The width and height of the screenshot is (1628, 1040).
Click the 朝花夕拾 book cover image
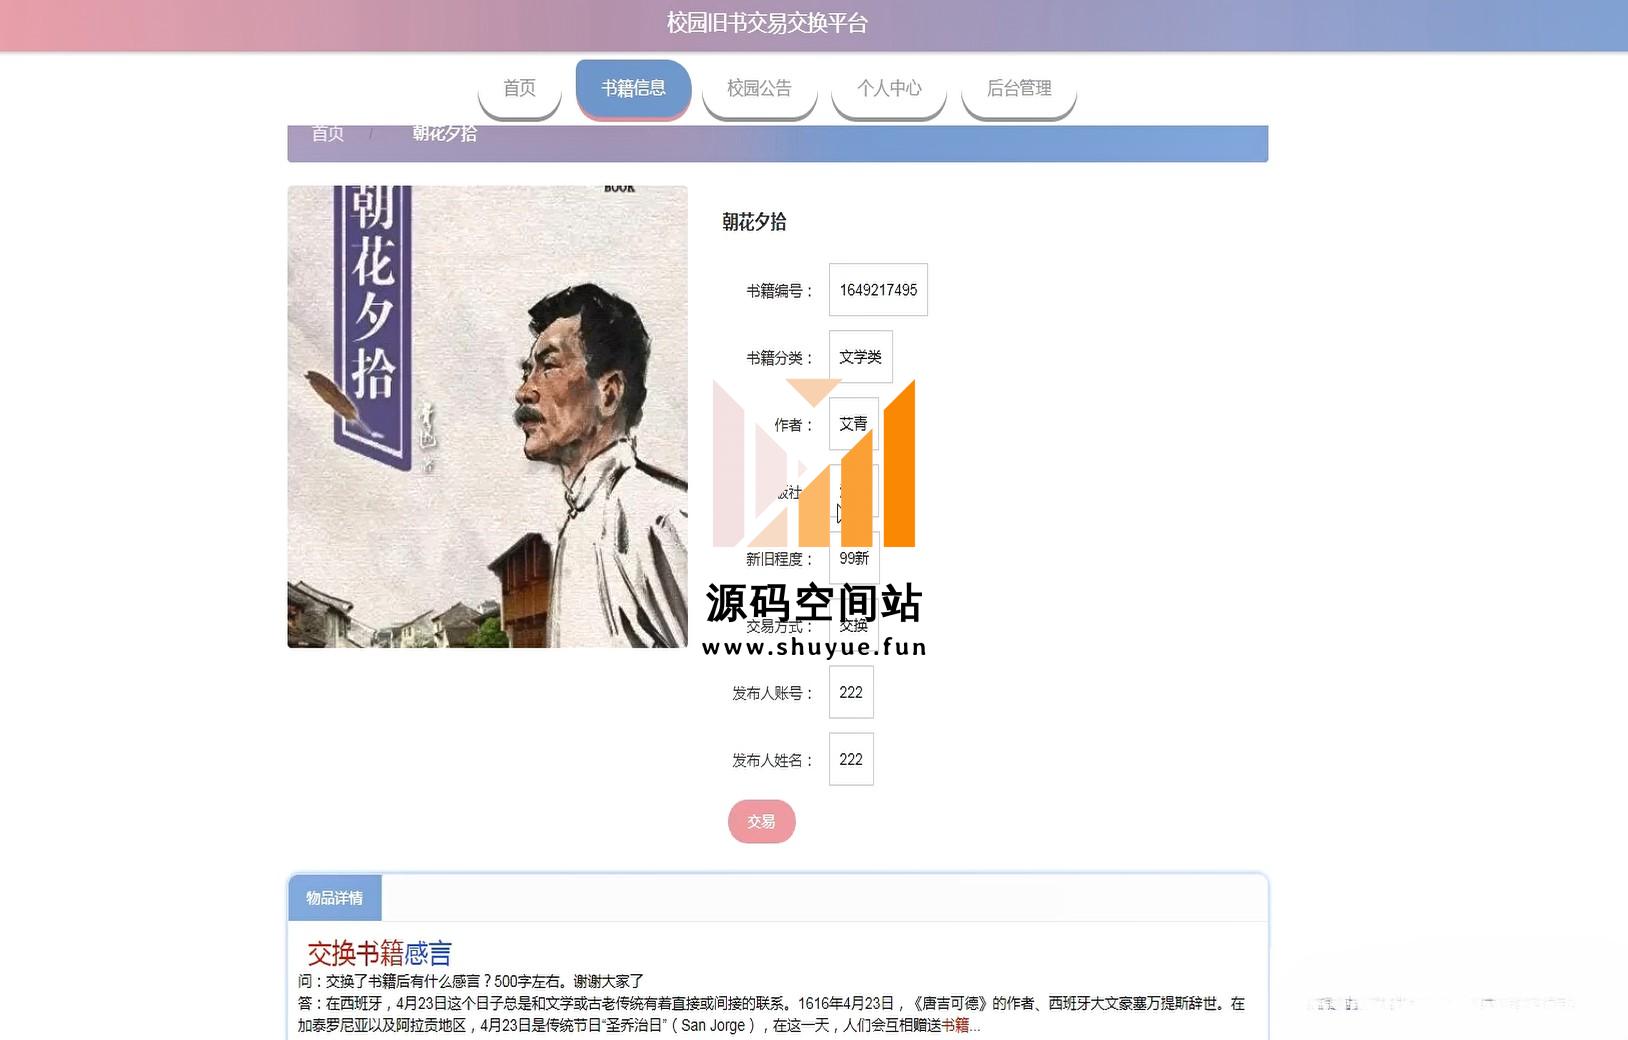coord(487,416)
